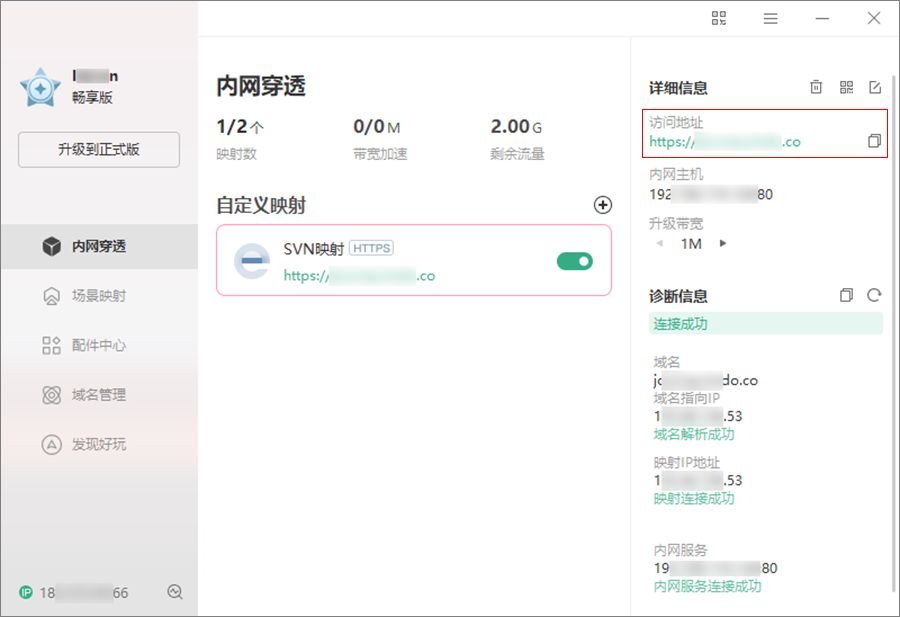Click the compass icon beside 发现好玩
900x617 pixels.
click(52, 444)
